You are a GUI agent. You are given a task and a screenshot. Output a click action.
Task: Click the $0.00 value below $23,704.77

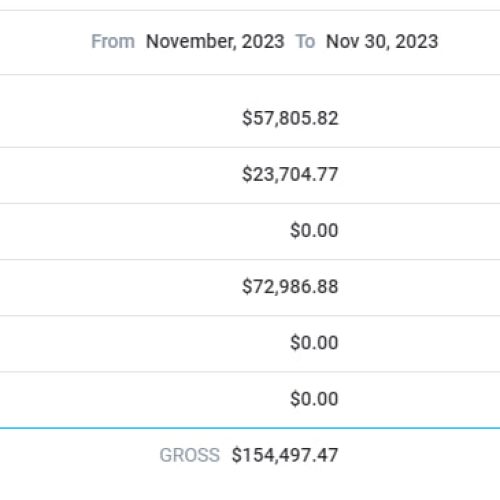314,230
